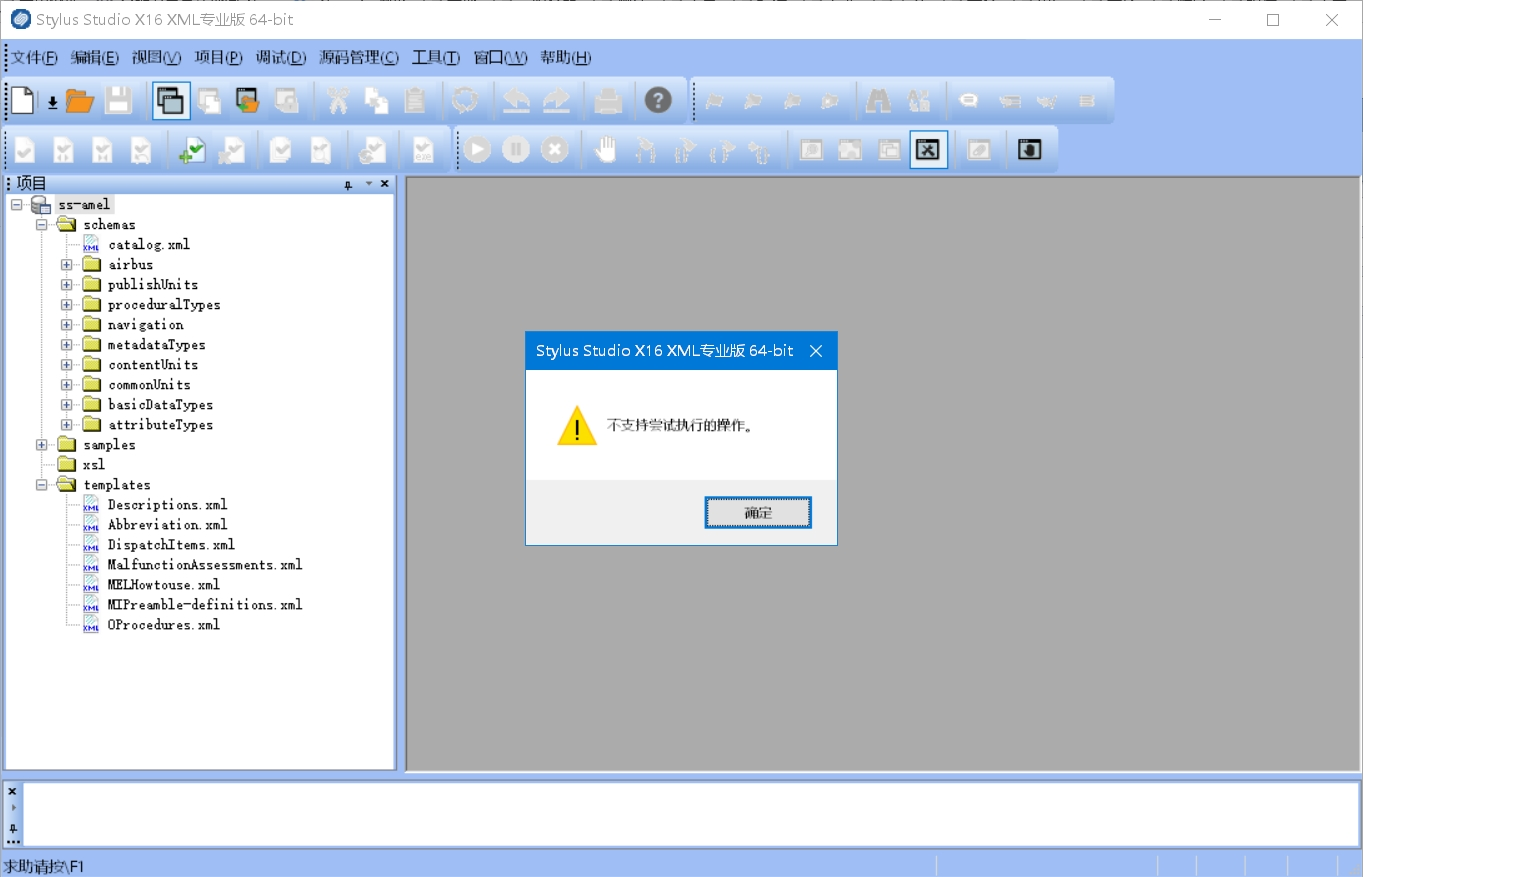Image resolution: width=1536 pixels, height=877 pixels.
Task: Click the Refresh circular arrows icon
Action: pos(465,100)
